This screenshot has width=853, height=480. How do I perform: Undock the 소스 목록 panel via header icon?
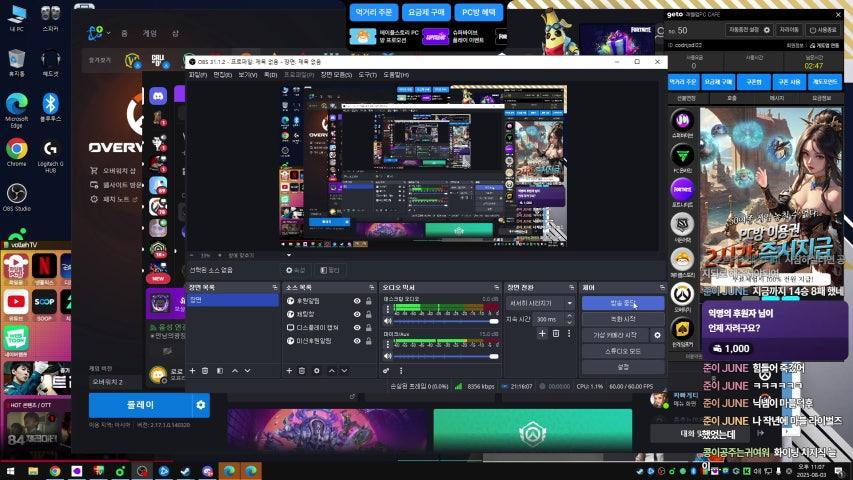tap(372, 287)
